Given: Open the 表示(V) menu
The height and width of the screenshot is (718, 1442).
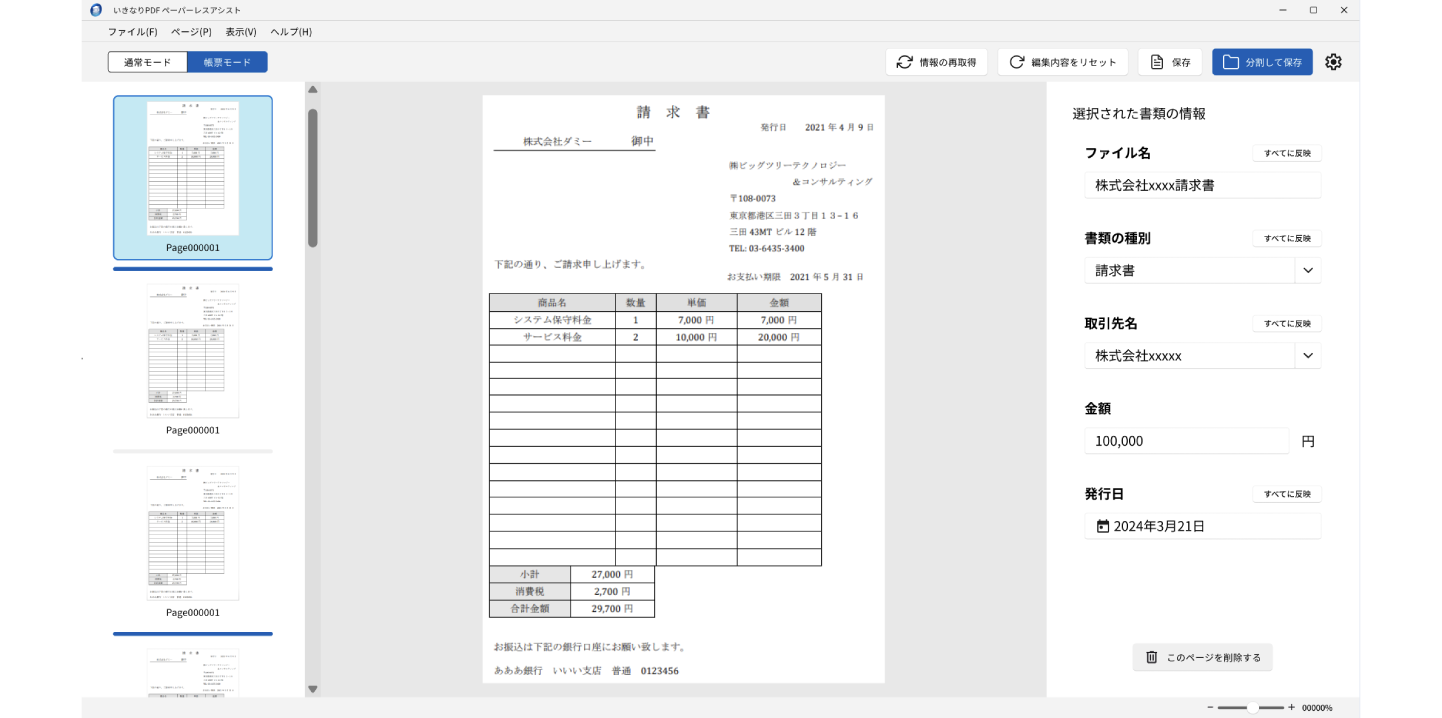Looking at the screenshot, I should (241, 31).
